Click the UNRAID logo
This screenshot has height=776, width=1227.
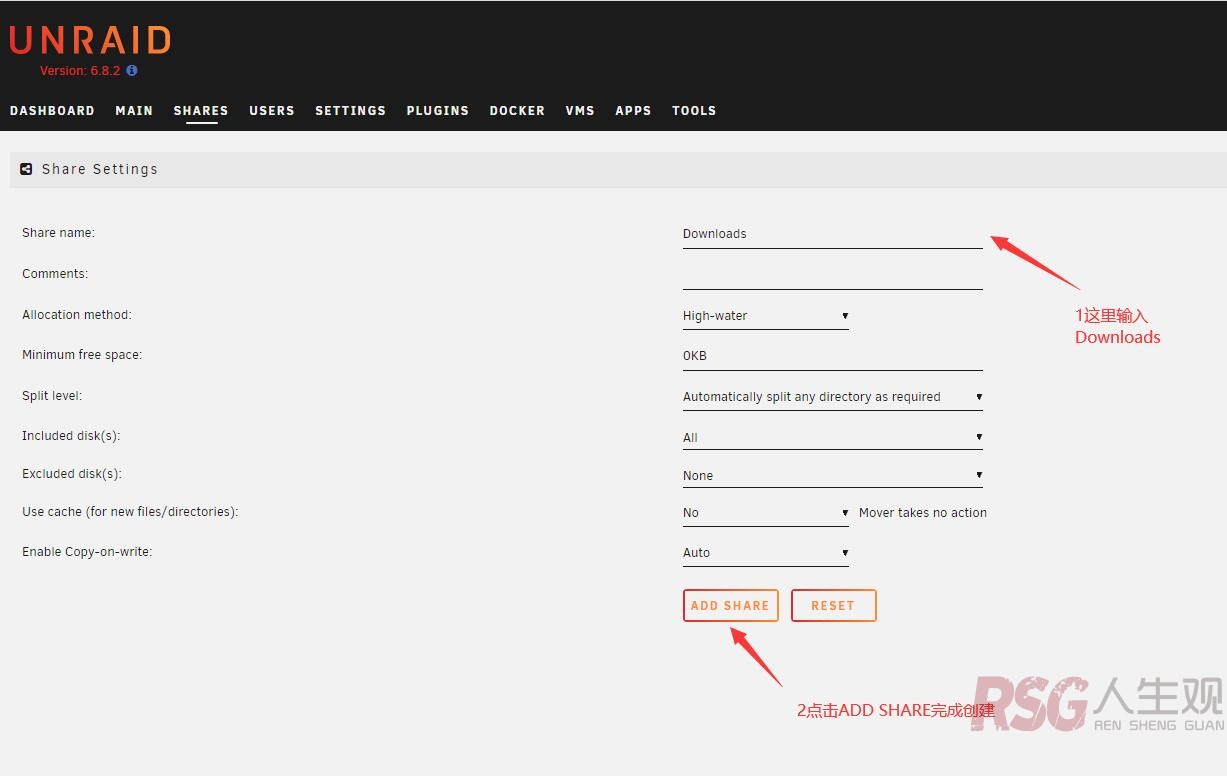click(90, 40)
